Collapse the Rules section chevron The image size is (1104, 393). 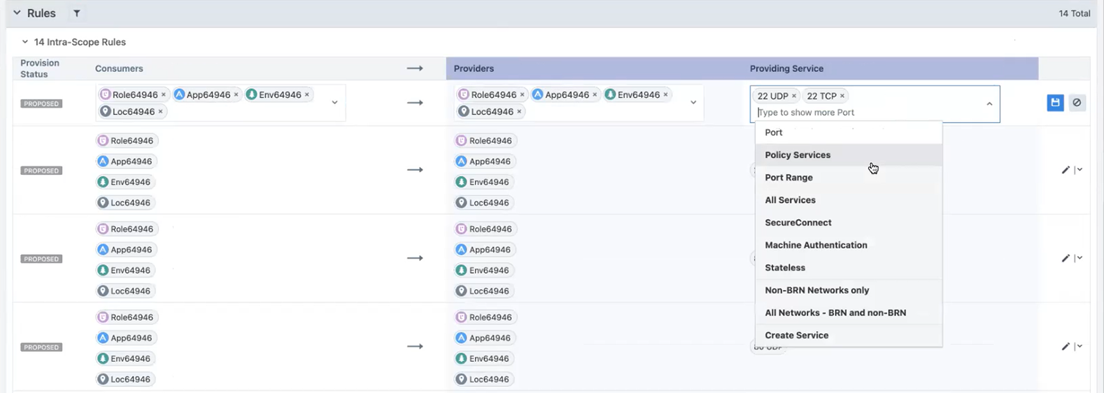tap(17, 13)
